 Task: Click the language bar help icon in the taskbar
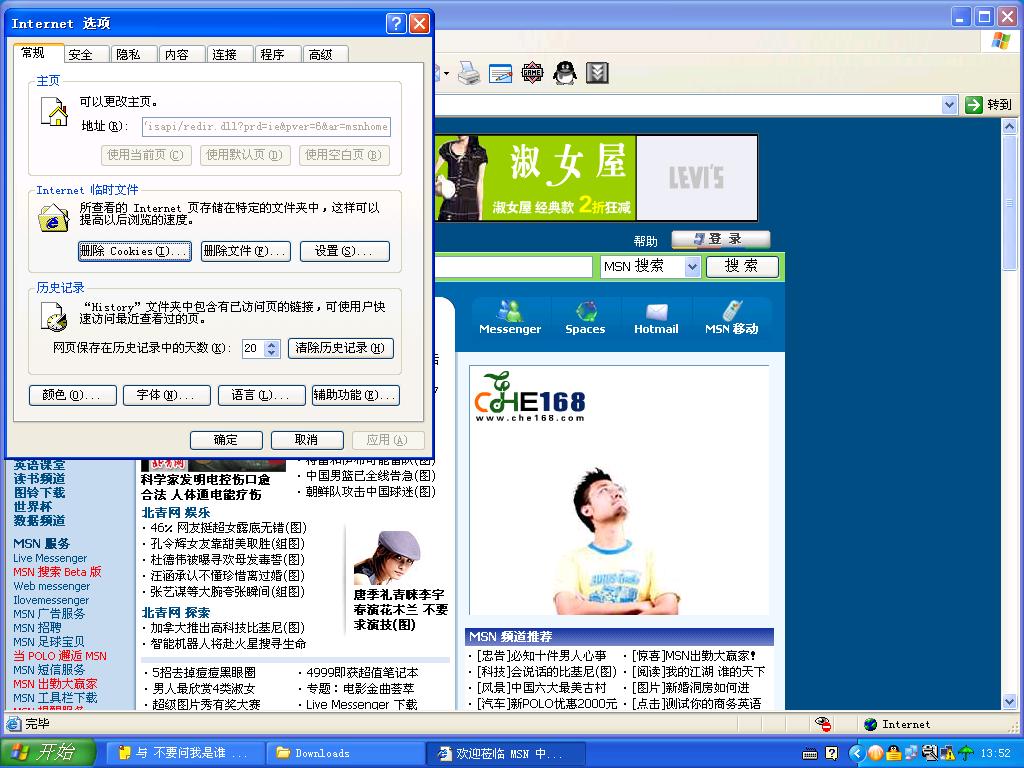click(x=831, y=754)
